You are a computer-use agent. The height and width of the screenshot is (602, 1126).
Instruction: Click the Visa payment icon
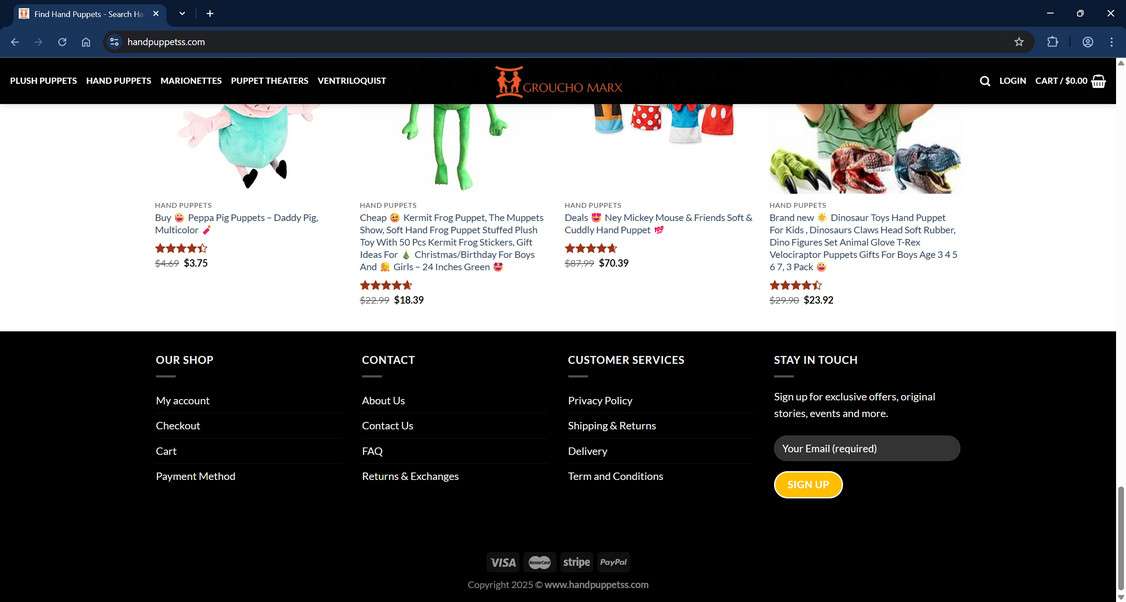[x=503, y=562]
